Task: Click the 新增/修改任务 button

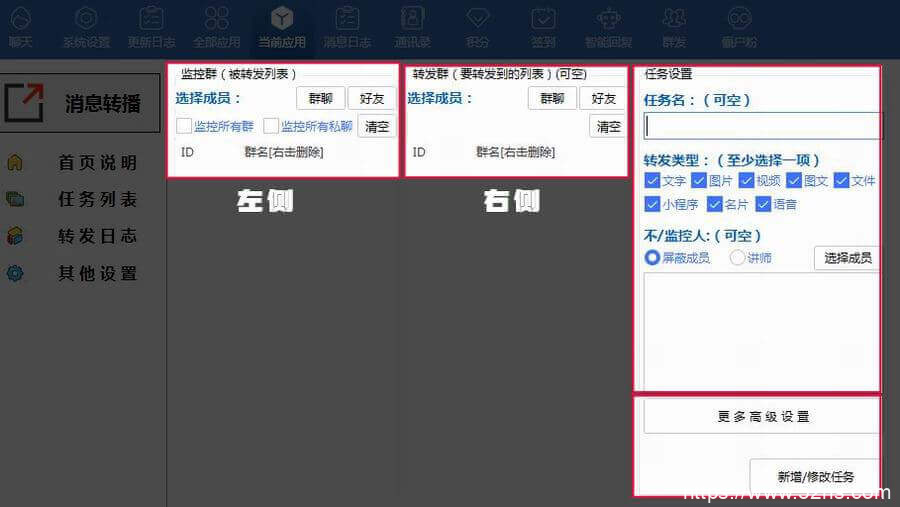Action: (x=815, y=477)
